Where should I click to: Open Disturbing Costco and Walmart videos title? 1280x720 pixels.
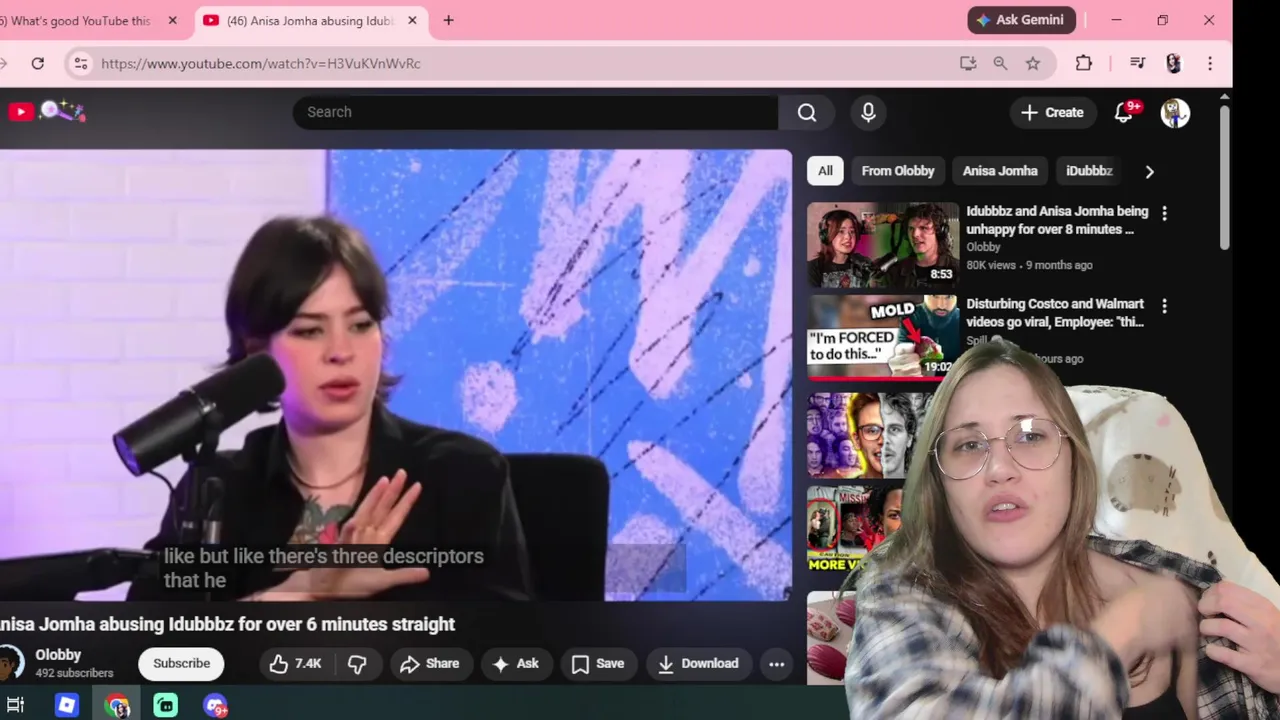[1055, 313]
